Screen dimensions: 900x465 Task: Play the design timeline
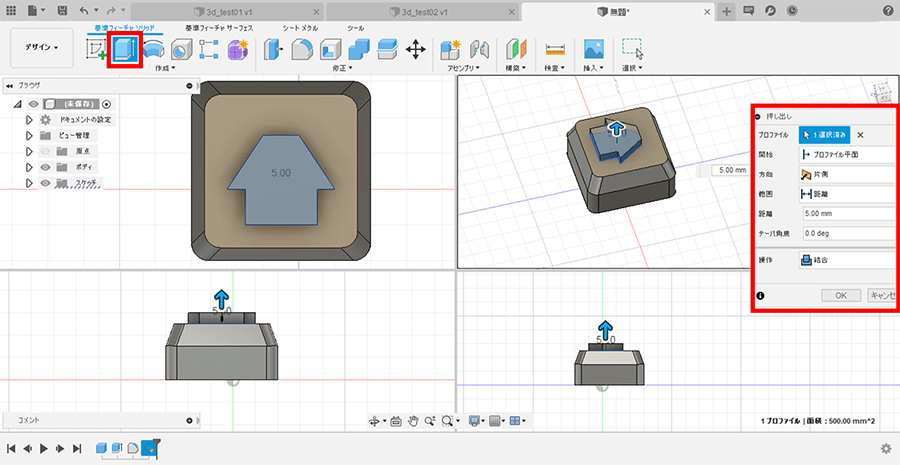click(44, 448)
